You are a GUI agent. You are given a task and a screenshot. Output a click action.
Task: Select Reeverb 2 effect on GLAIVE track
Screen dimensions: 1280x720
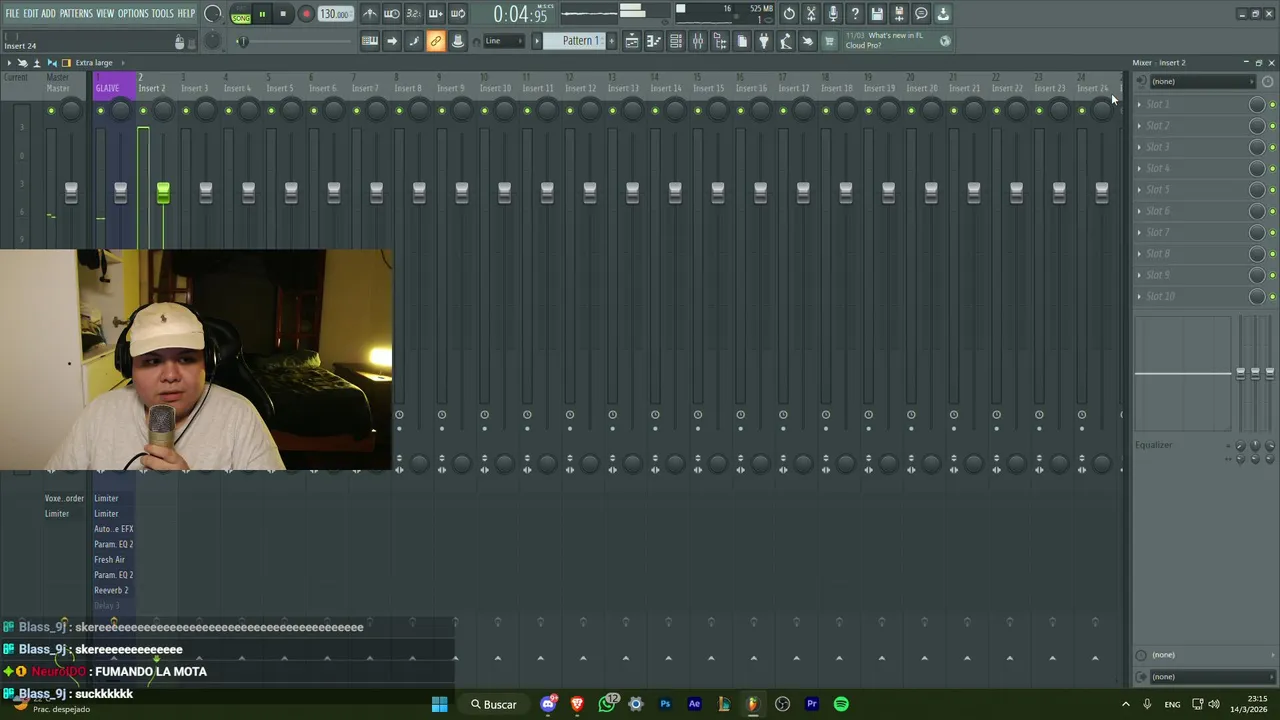pyautogui.click(x=111, y=590)
